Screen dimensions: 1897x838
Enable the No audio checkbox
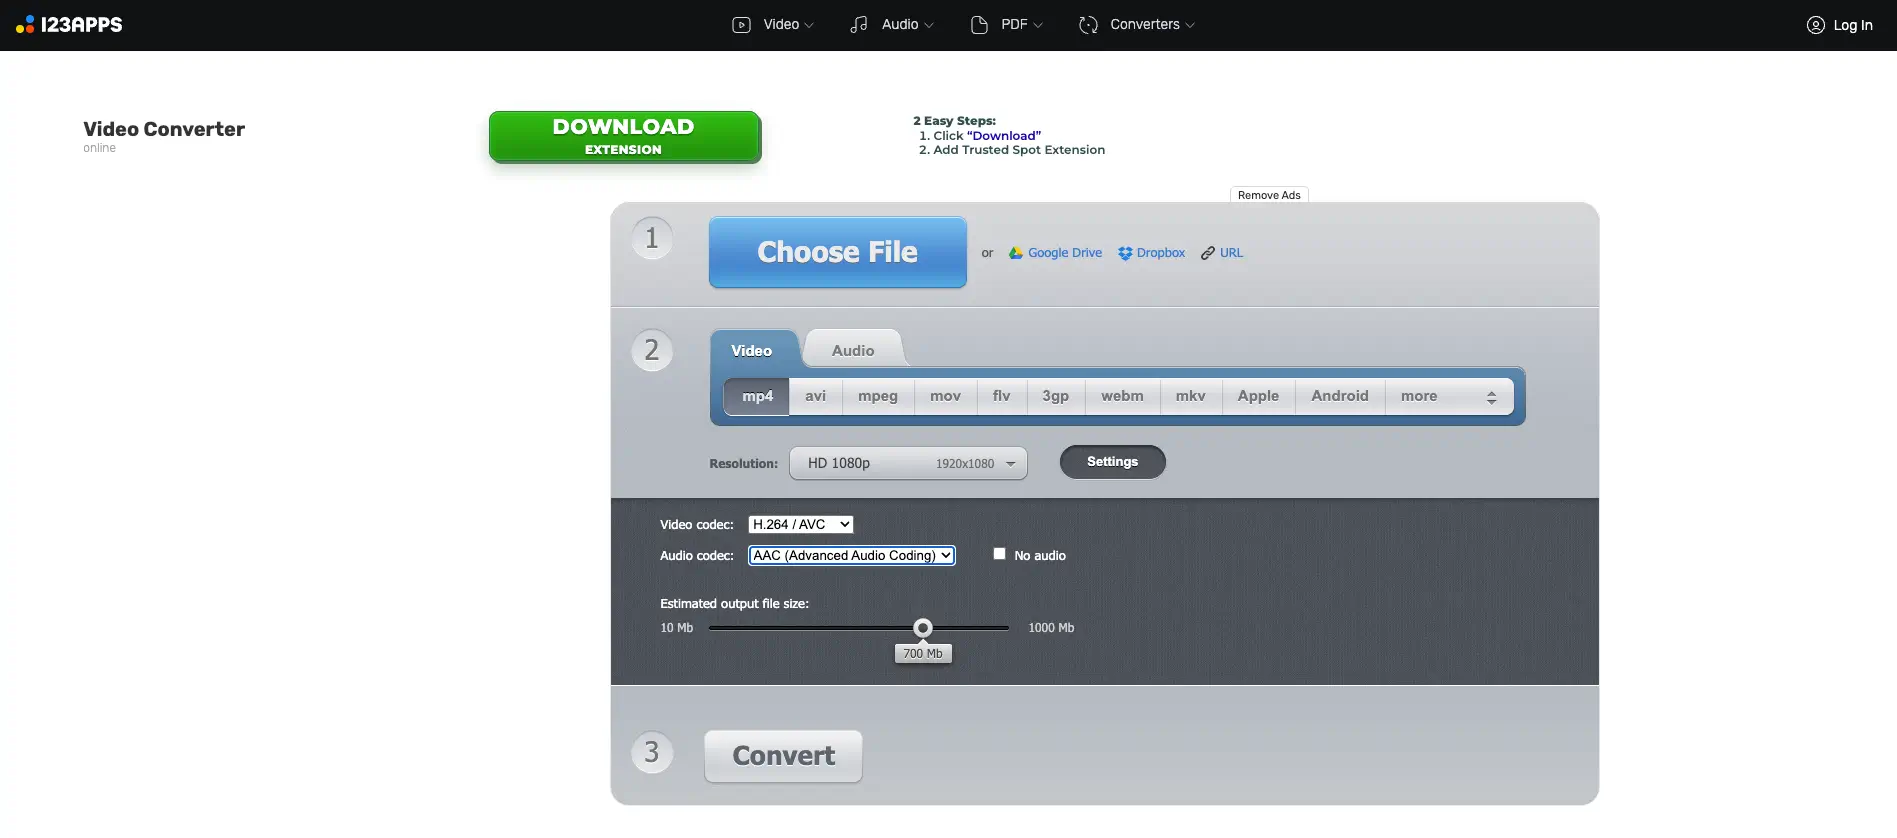999,554
